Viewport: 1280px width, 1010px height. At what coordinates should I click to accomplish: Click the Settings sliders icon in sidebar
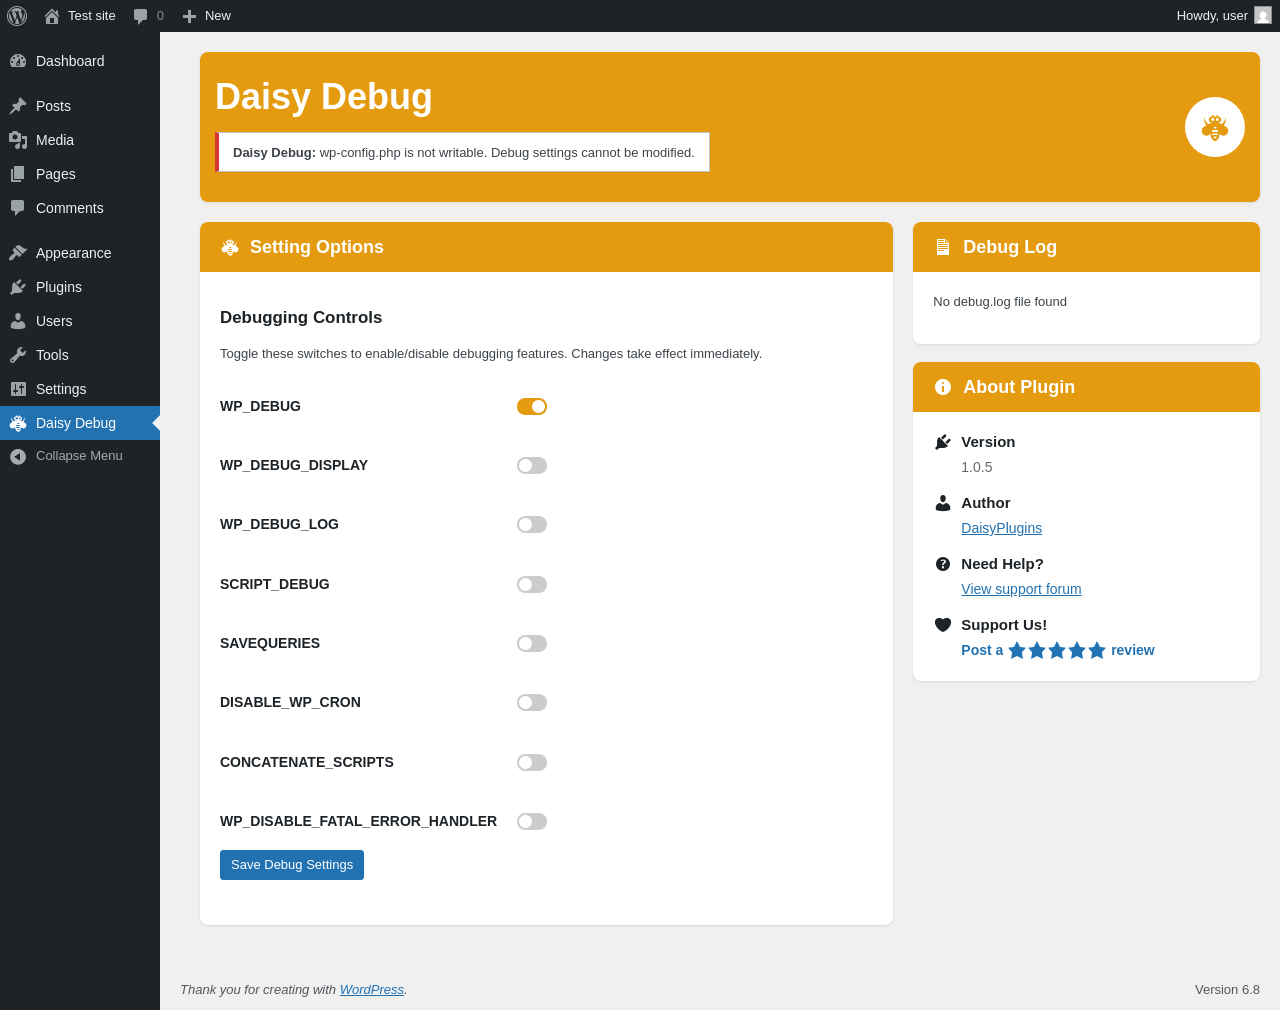18,389
